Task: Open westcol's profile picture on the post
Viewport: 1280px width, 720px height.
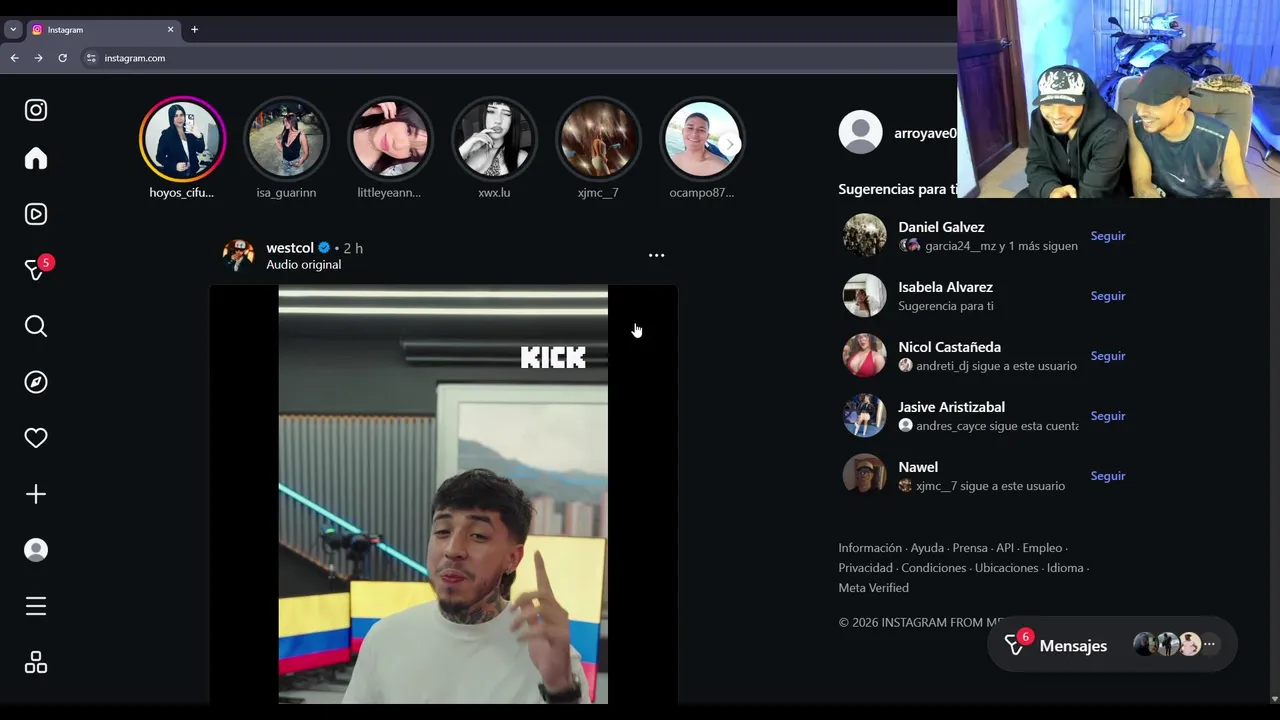Action: (x=238, y=255)
